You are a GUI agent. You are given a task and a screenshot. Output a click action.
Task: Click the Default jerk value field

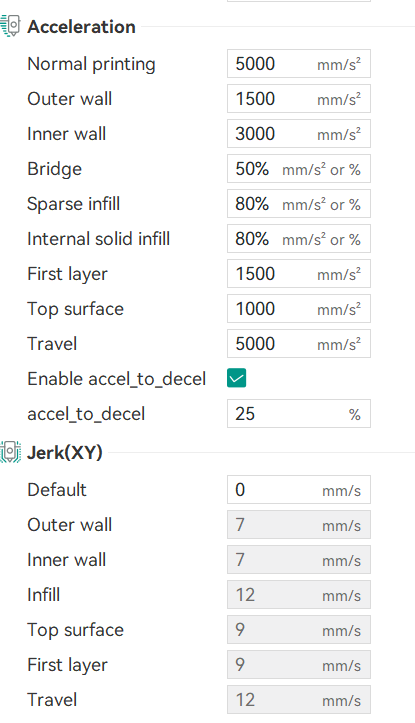(299, 490)
